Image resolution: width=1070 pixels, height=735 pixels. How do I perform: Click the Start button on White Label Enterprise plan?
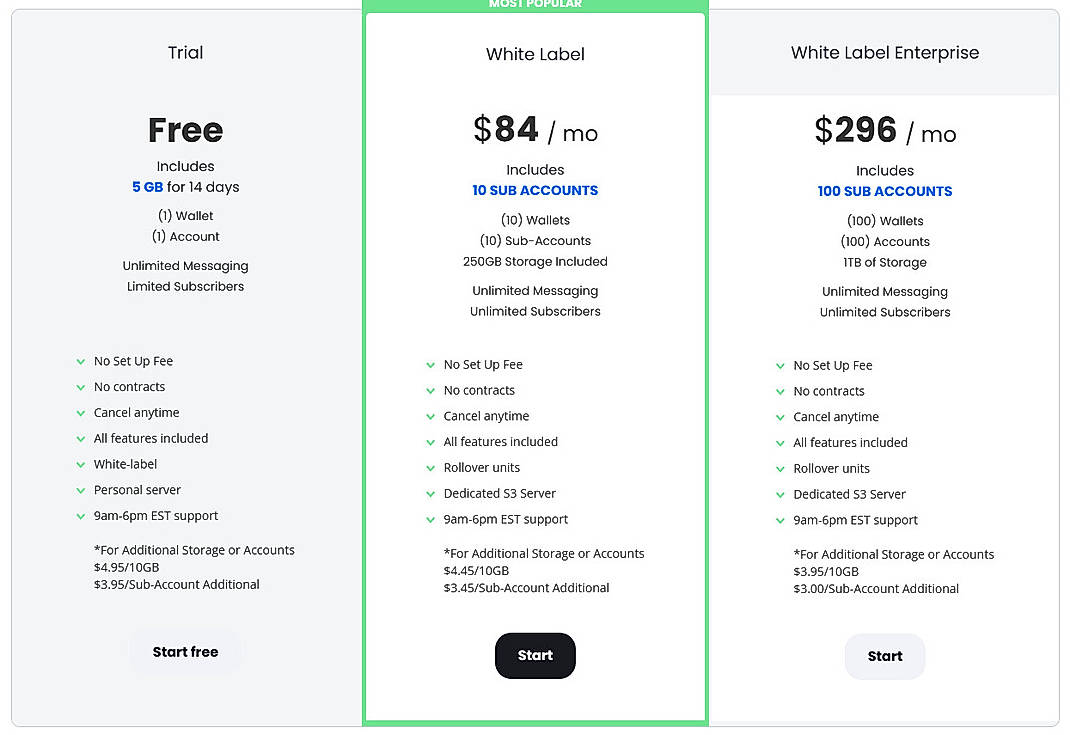point(884,656)
